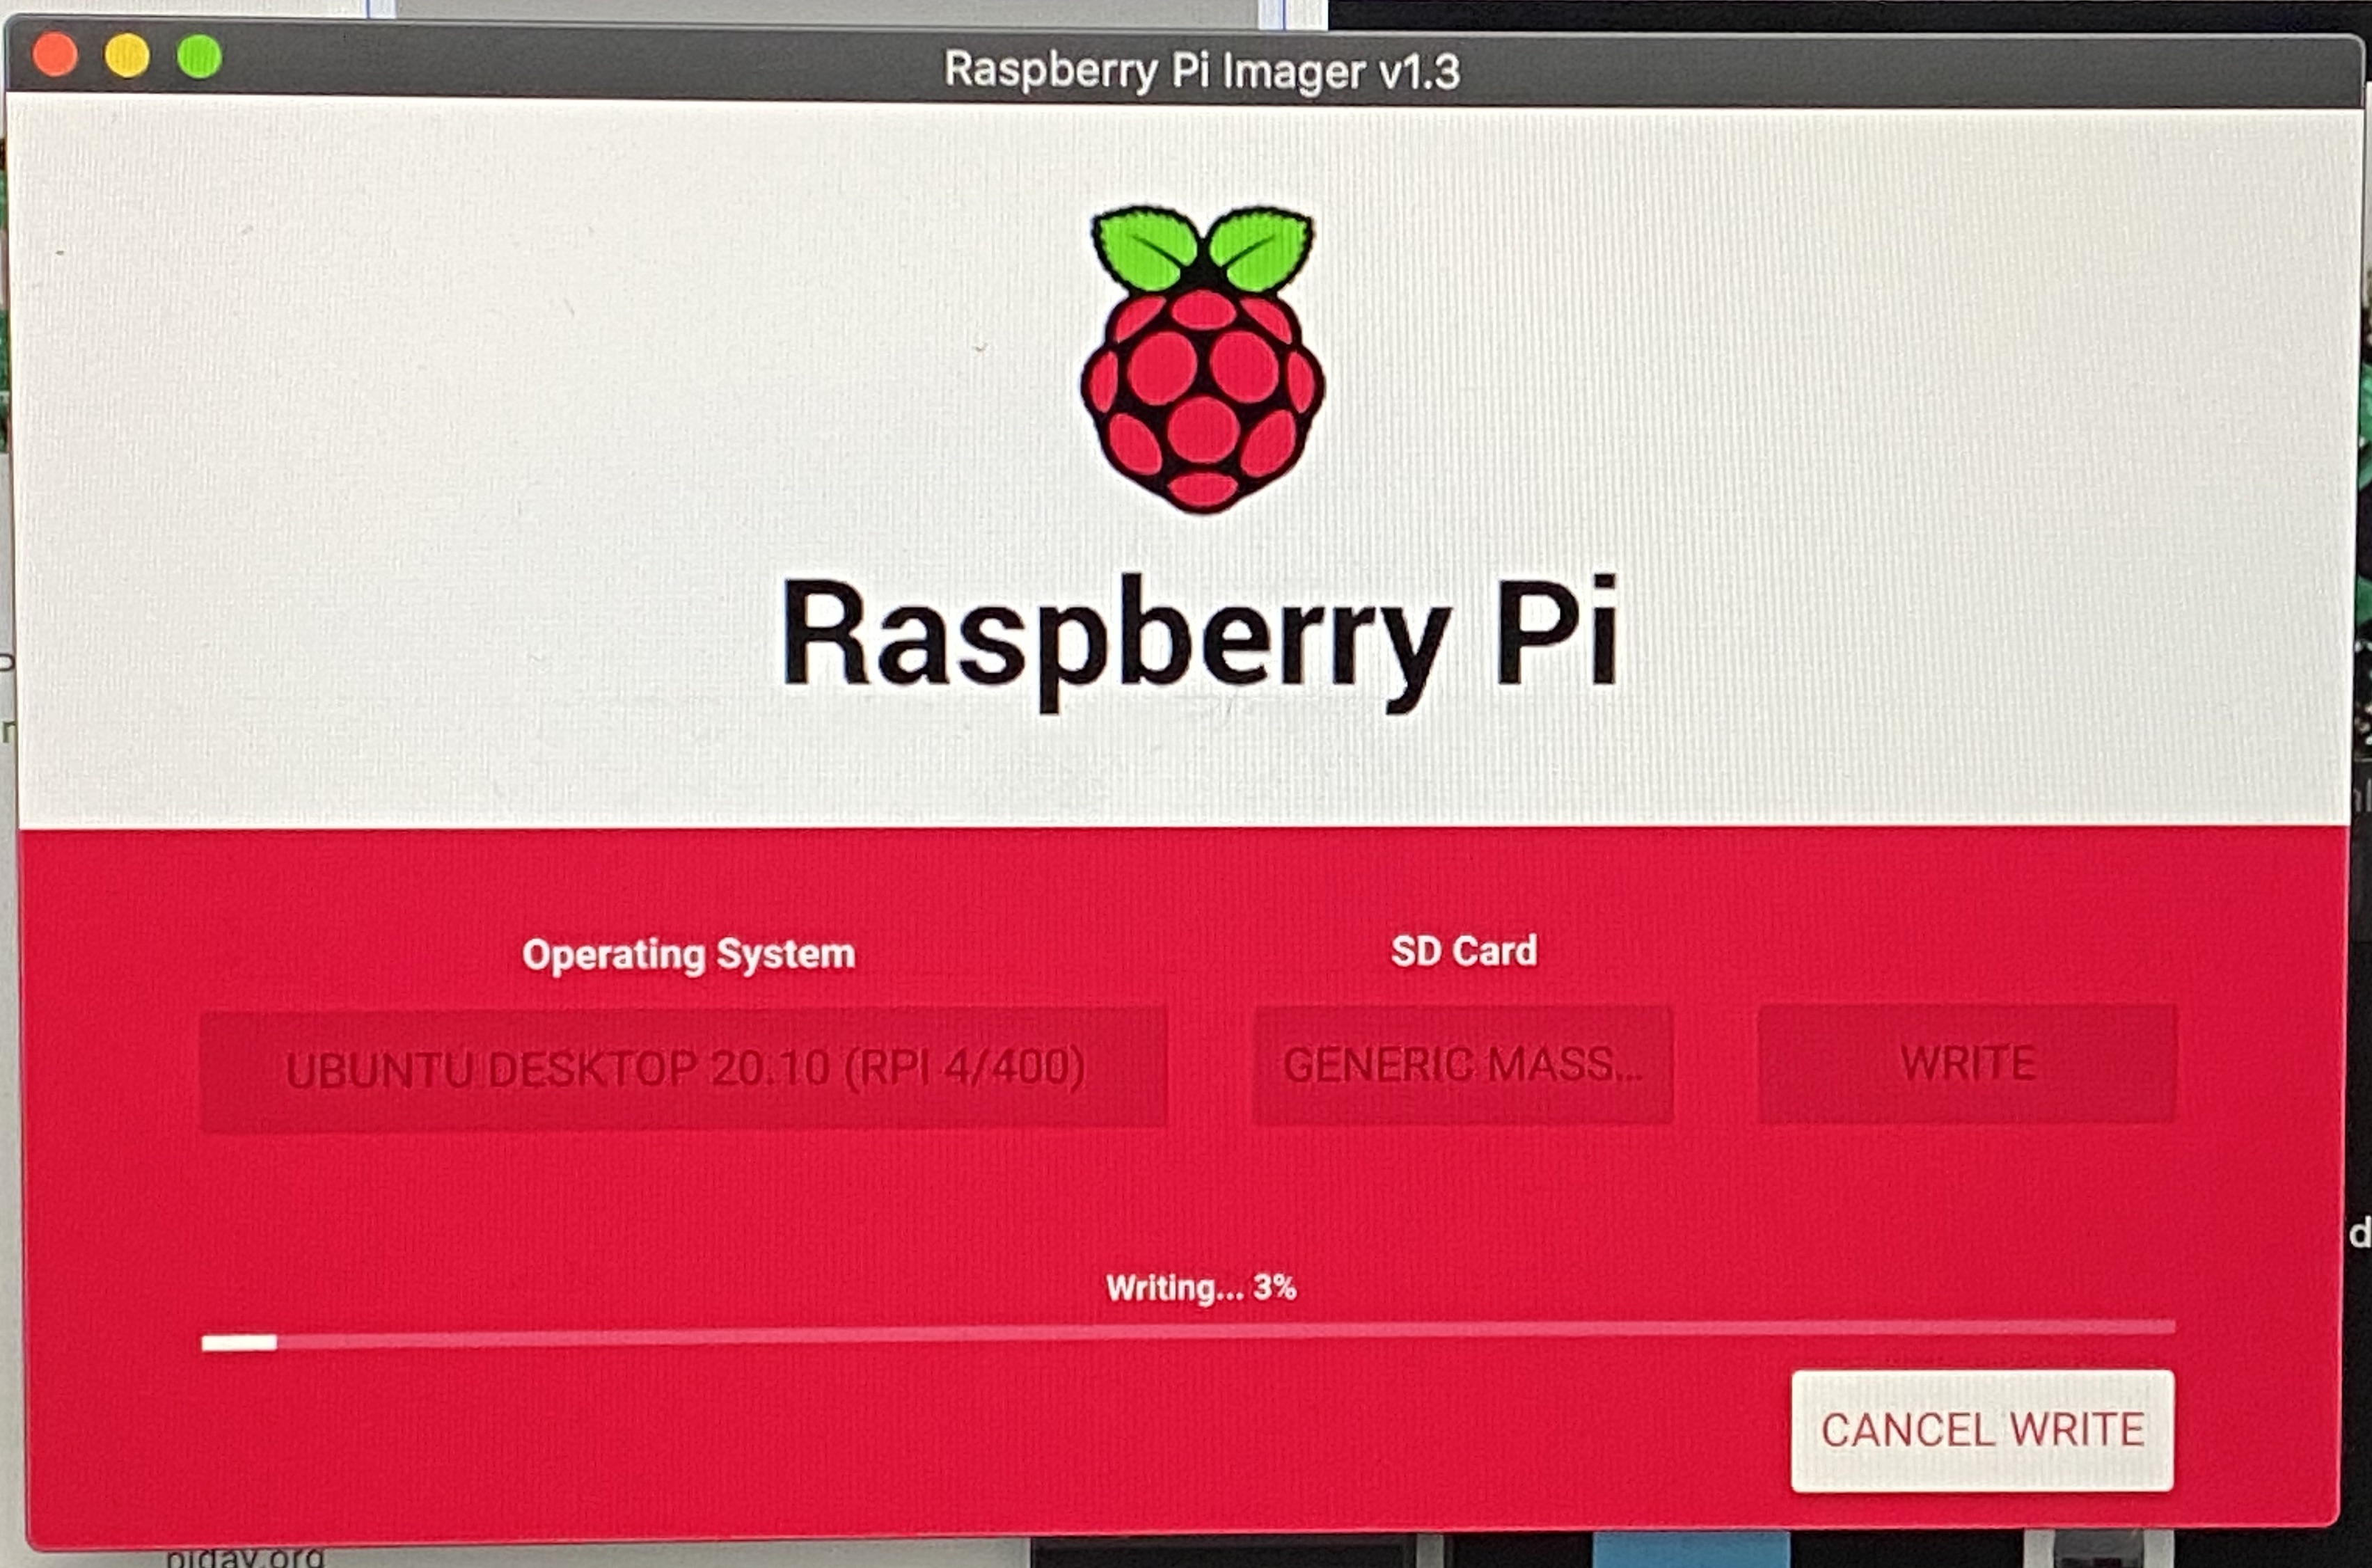The width and height of the screenshot is (2372, 1568).
Task: Minimize the window with the yellow button
Action: coord(127,55)
